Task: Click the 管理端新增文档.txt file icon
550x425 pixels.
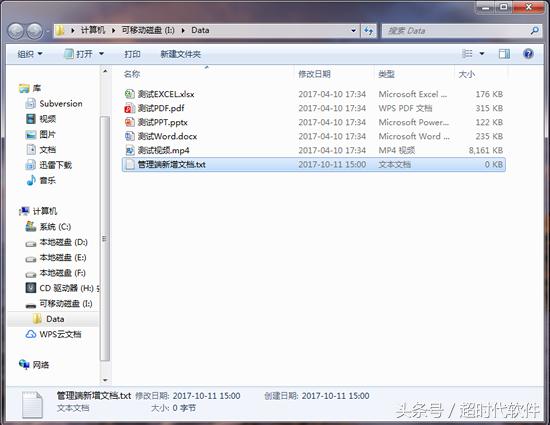Action: click(130, 164)
